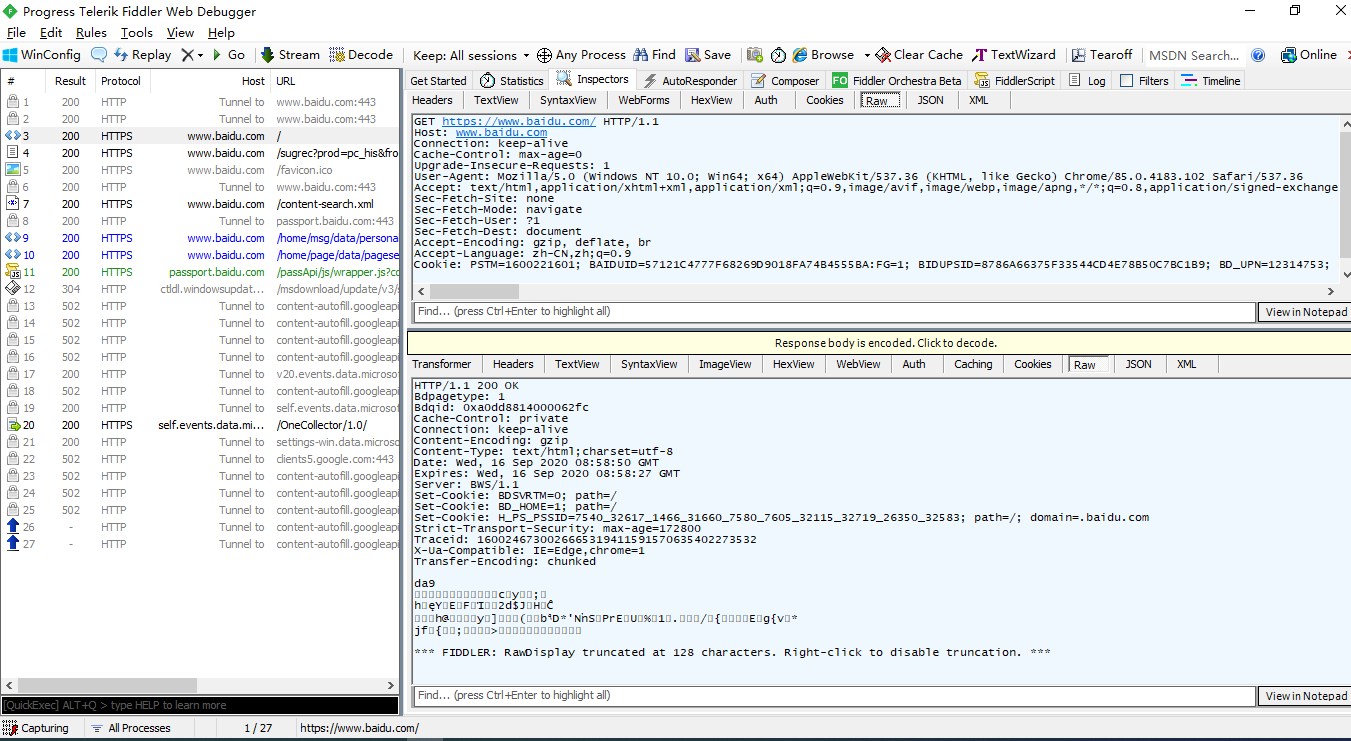Select request XML inspector tab
The height and width of the screenshot is (741, 1351).
click(978, 100)
